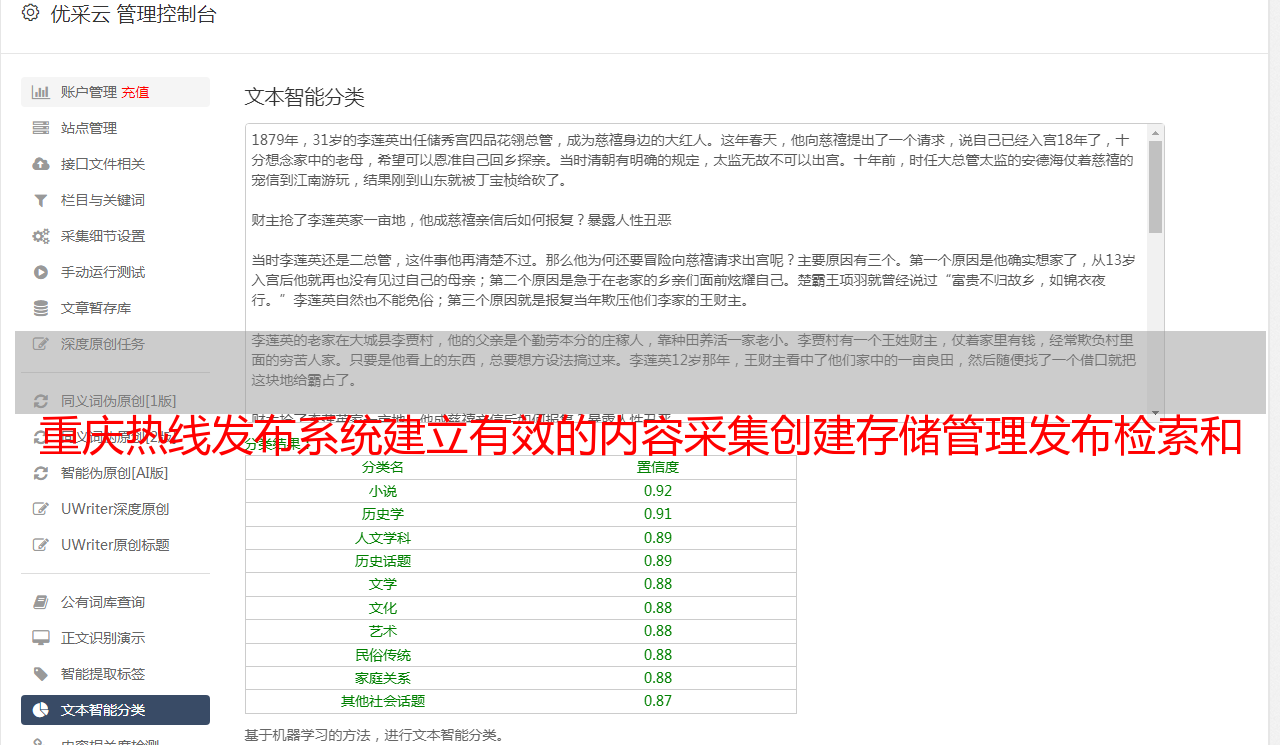Click the pie chart icon for 文本智能分类

click(41, 710)
